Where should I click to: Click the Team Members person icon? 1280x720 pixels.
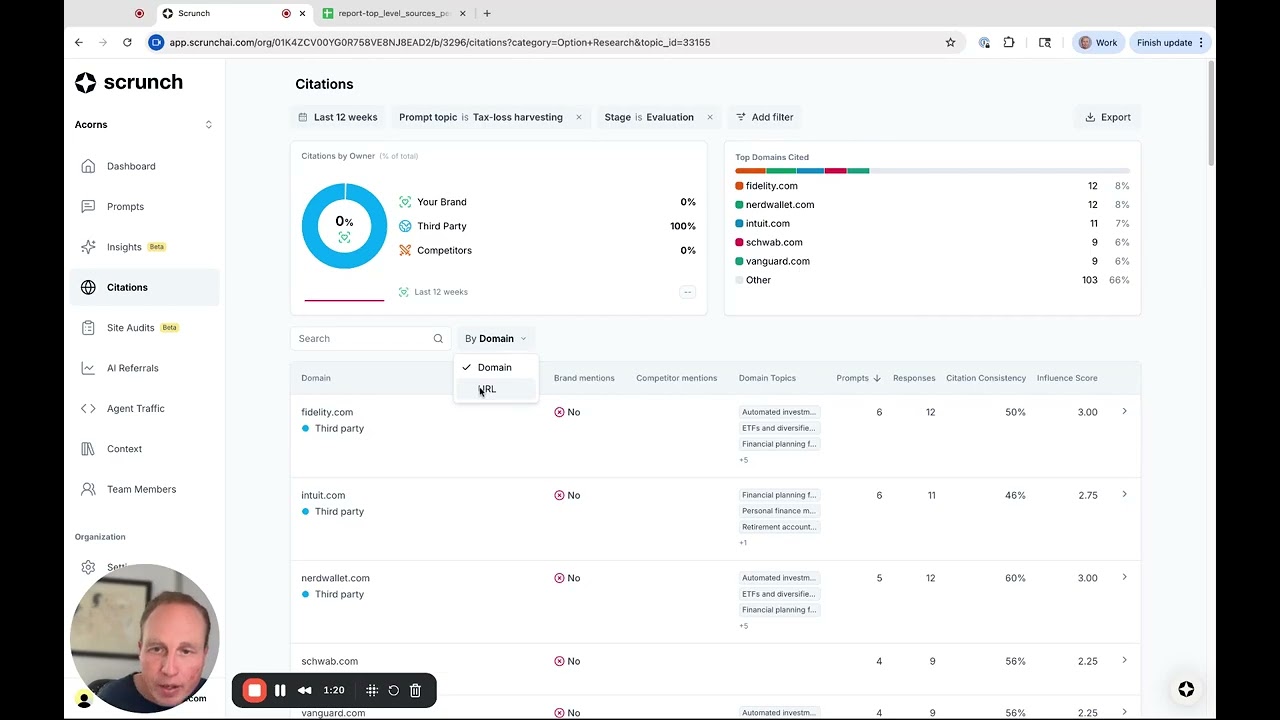click(x=88, y=489)
